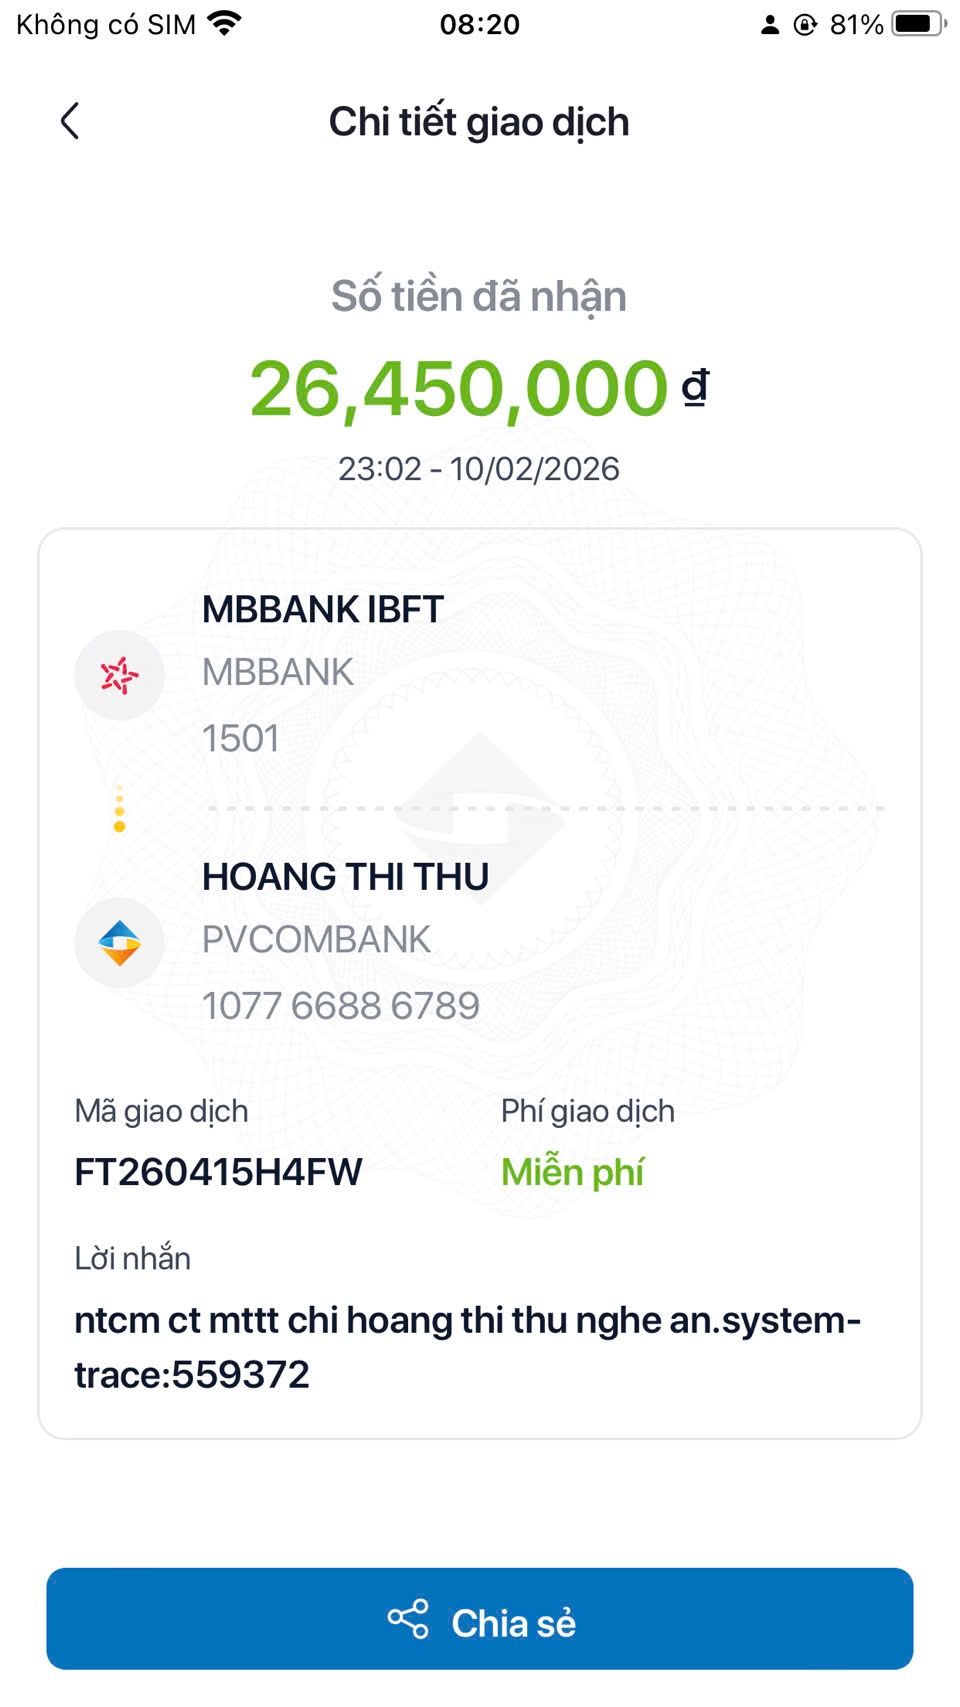This screenshot has height=1707, width=960.
Task: Tap the Wi-Fi status icon
Action: (x=226, y=24)
